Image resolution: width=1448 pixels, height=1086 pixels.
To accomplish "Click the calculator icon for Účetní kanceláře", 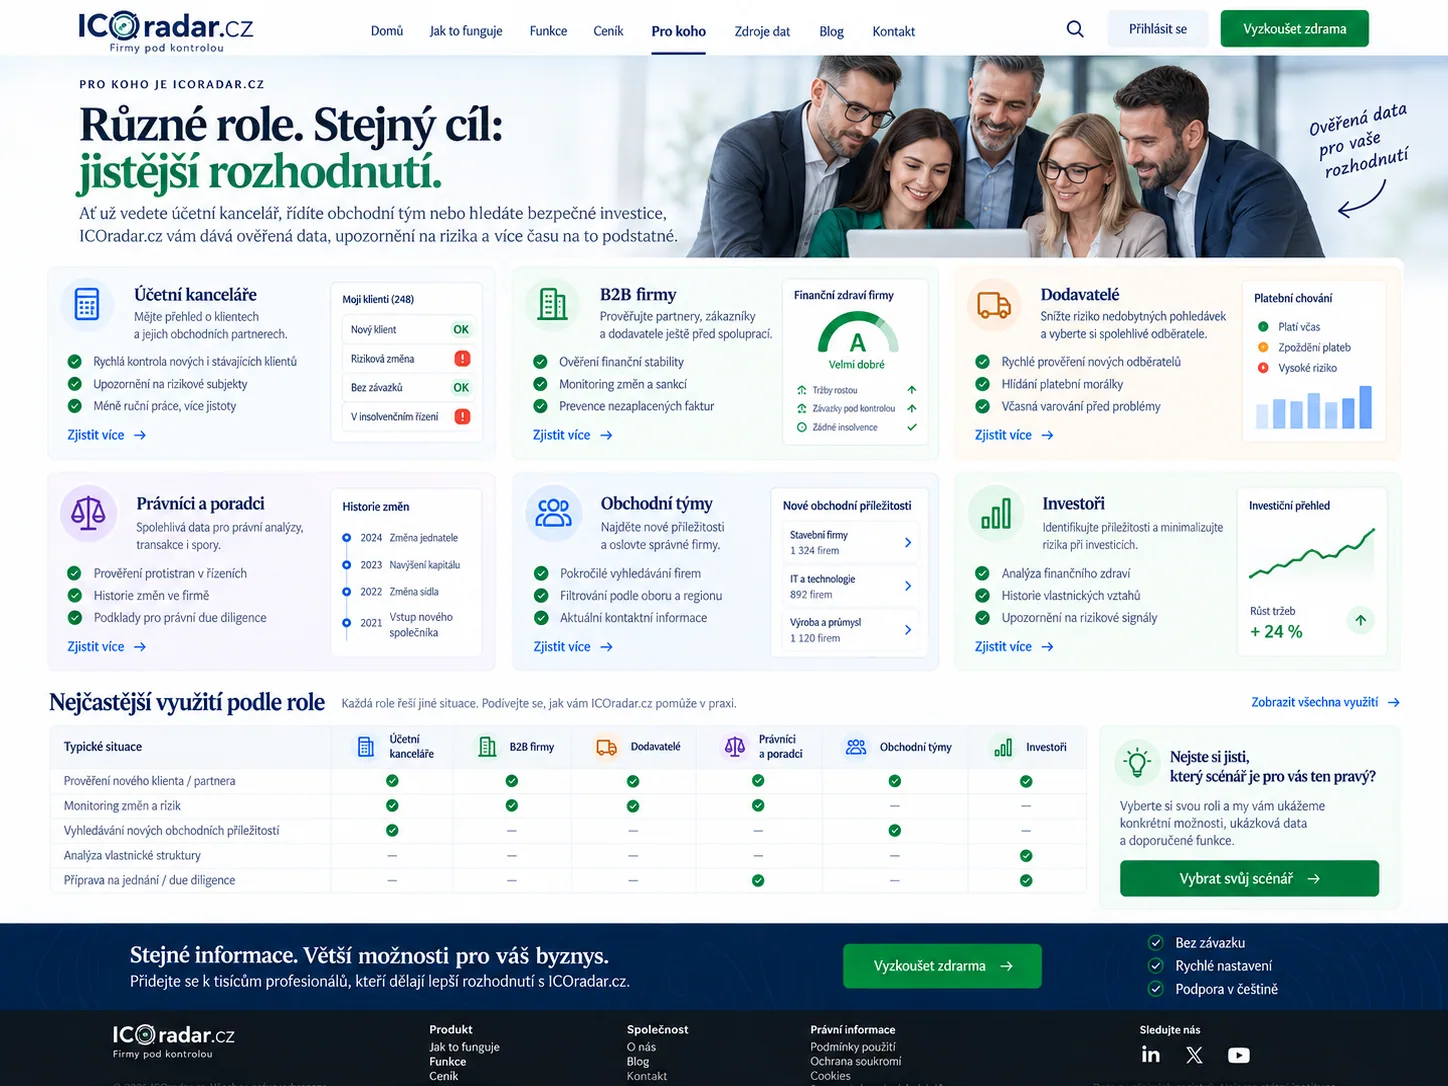I will 87,304.
